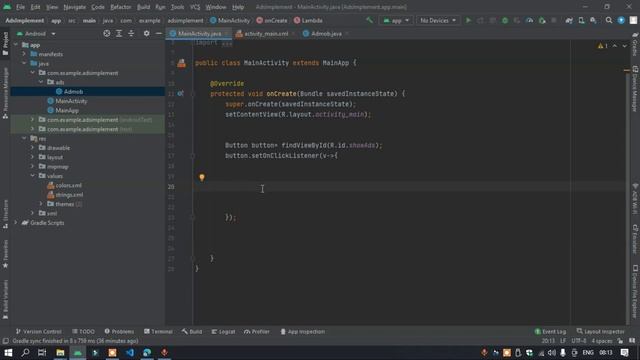The width and height of the screenshot is (640, 360).
Task: Toggle the Resource Manager sidebar panel
Action: (x=5, y=93)
